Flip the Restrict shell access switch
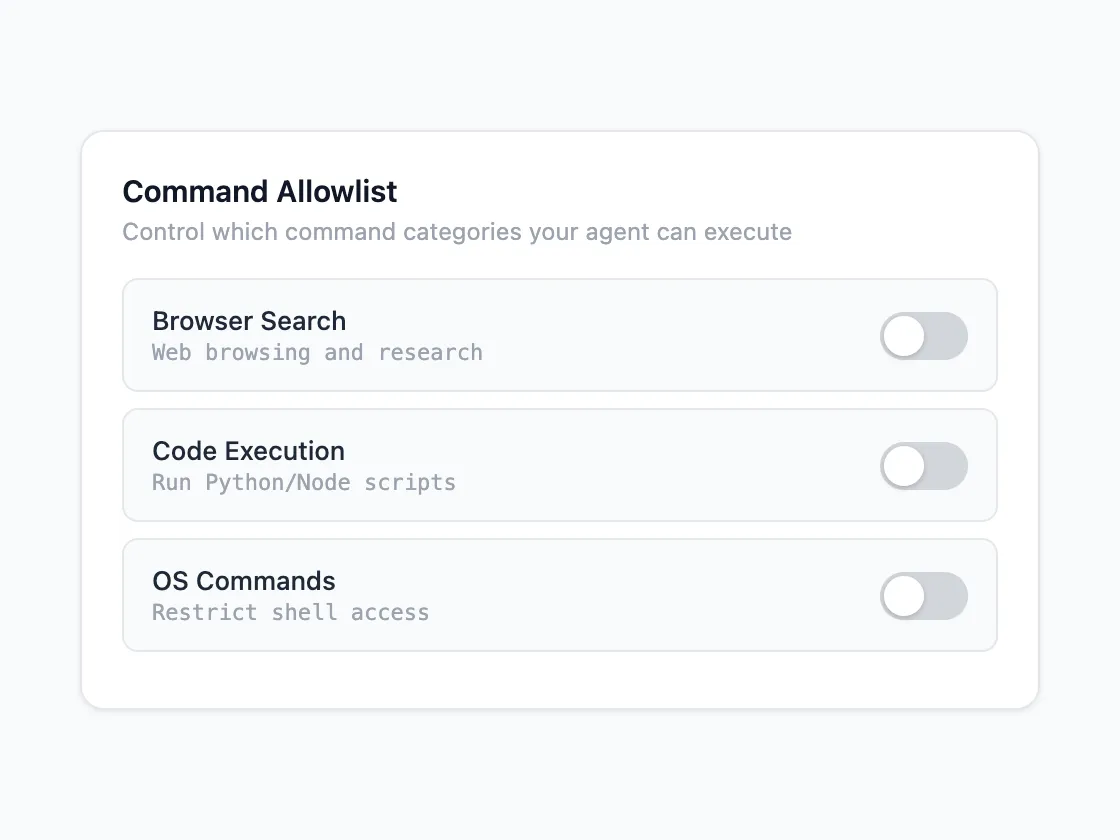The height and width of the screenshot is (840, 1120). coord(923,596)
